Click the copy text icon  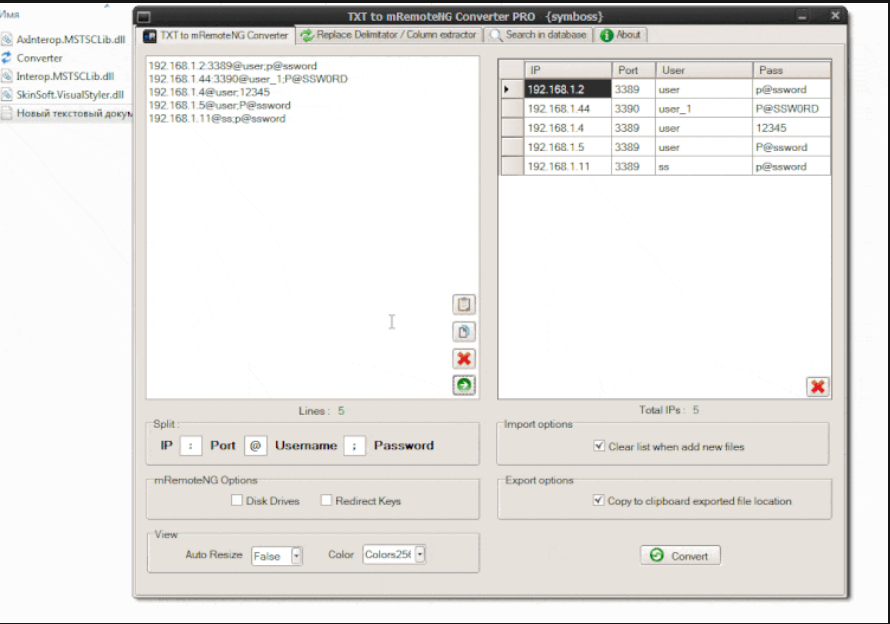464,332
